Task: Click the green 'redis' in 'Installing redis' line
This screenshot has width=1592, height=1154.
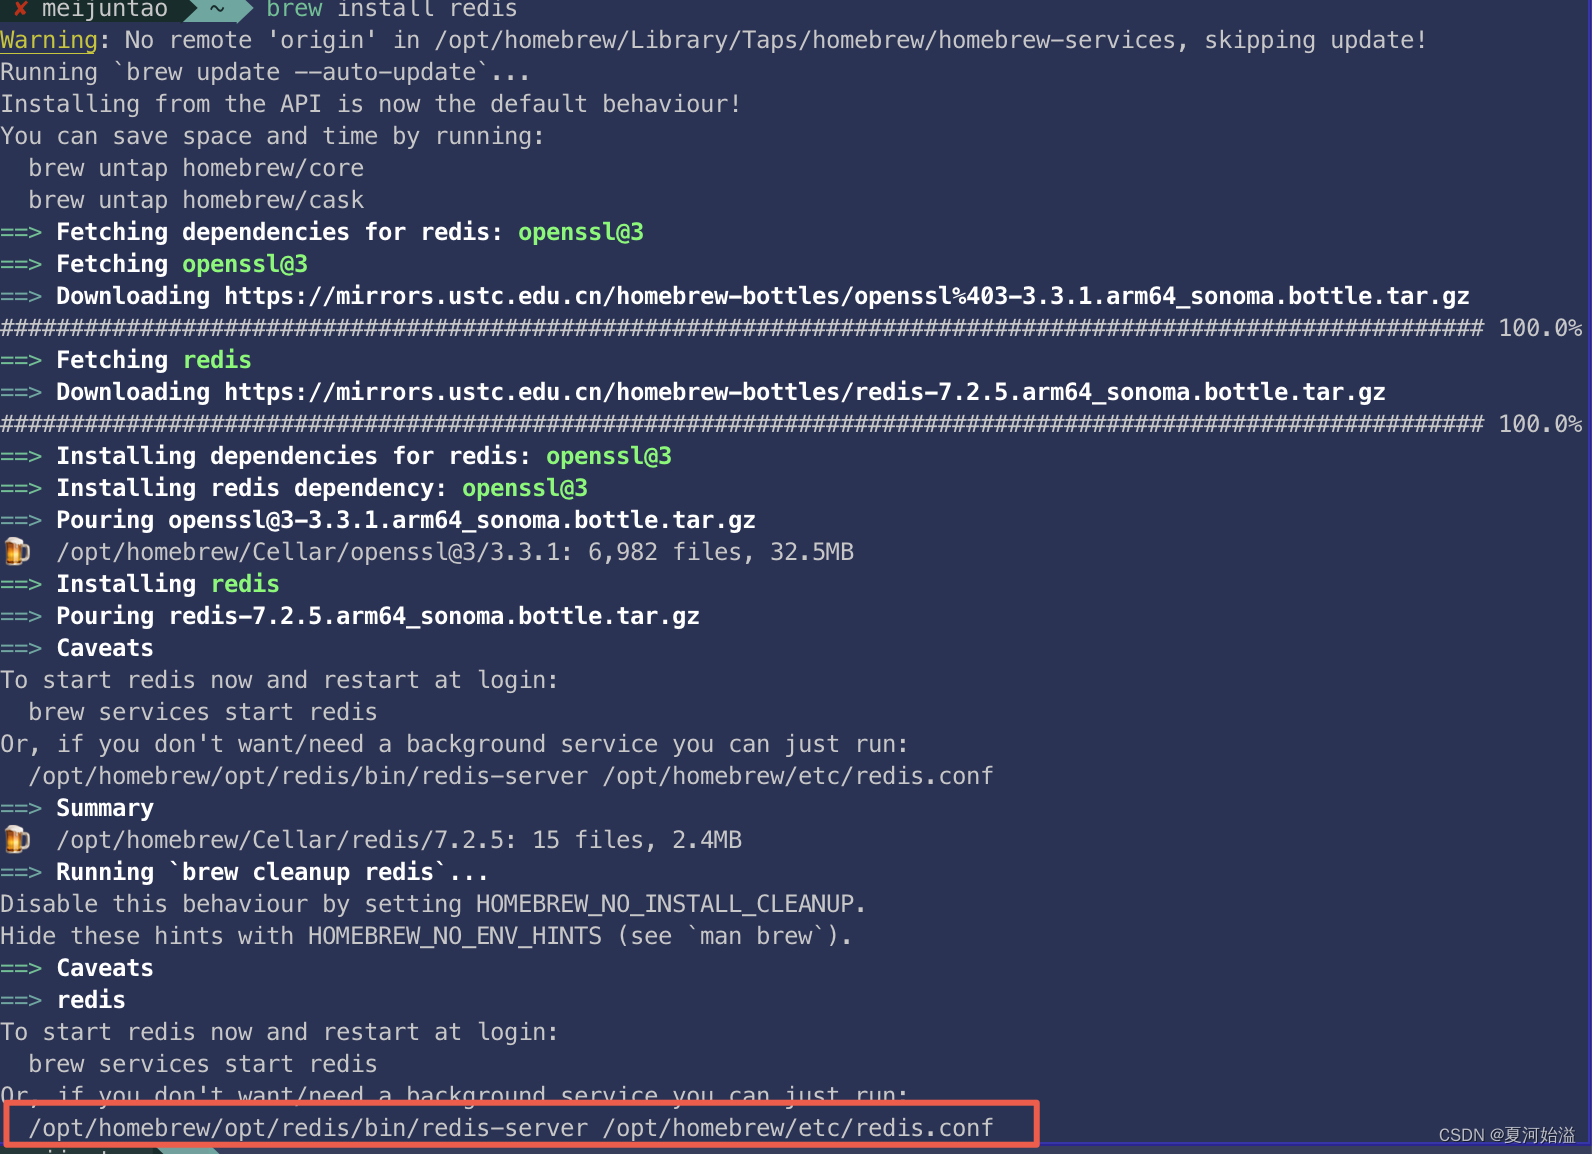Action: click(245, 584)
